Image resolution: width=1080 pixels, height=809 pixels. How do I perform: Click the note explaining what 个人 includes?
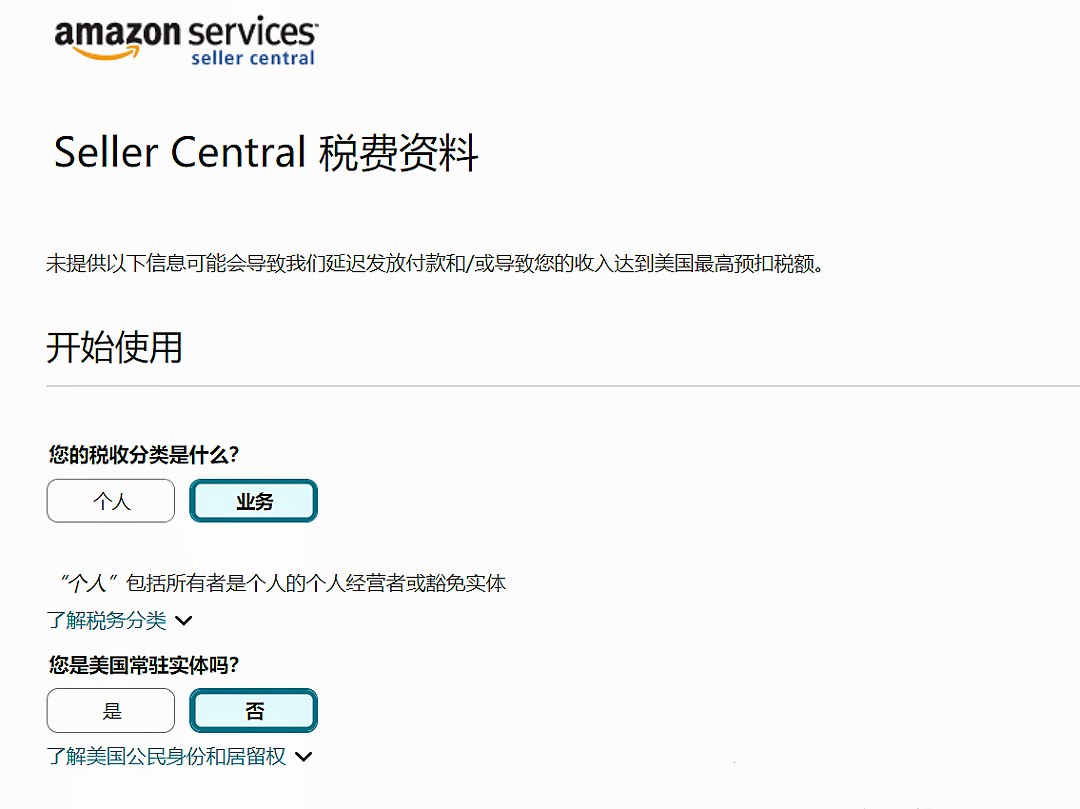[x=282, y=583]
